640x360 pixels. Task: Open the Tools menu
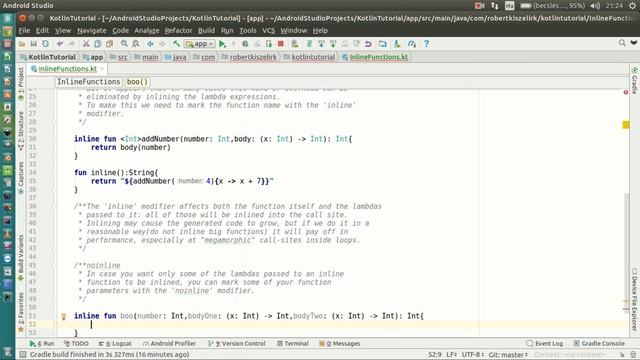coord(247,31)
